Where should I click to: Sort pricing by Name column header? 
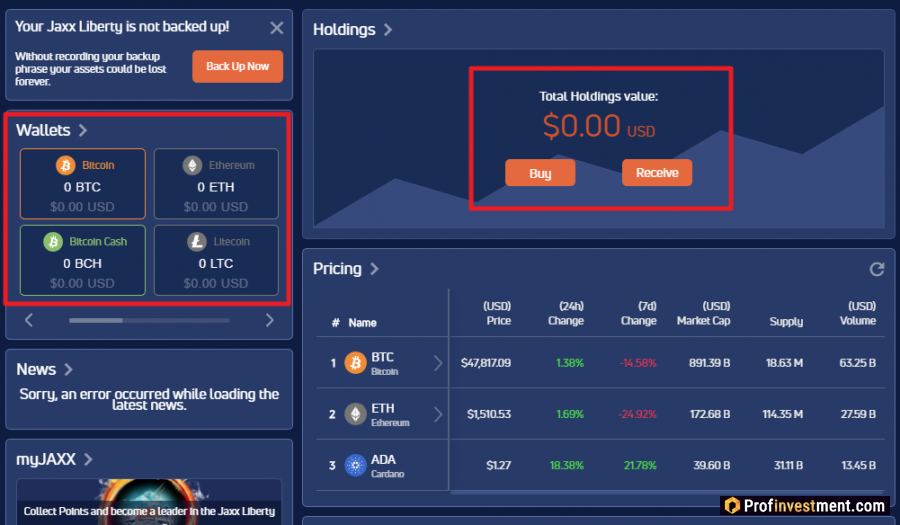point(362,323)
